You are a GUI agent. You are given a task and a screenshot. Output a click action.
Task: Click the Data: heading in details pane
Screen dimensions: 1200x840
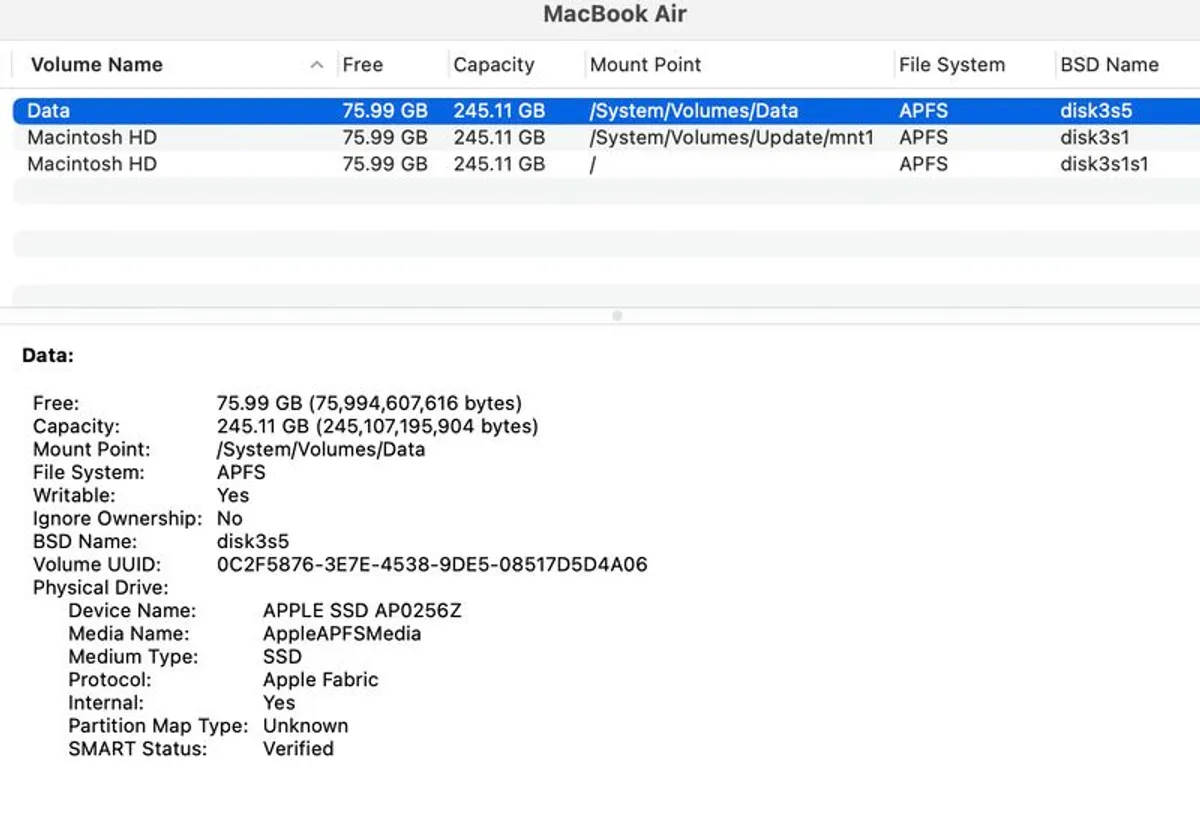[48, 355]
